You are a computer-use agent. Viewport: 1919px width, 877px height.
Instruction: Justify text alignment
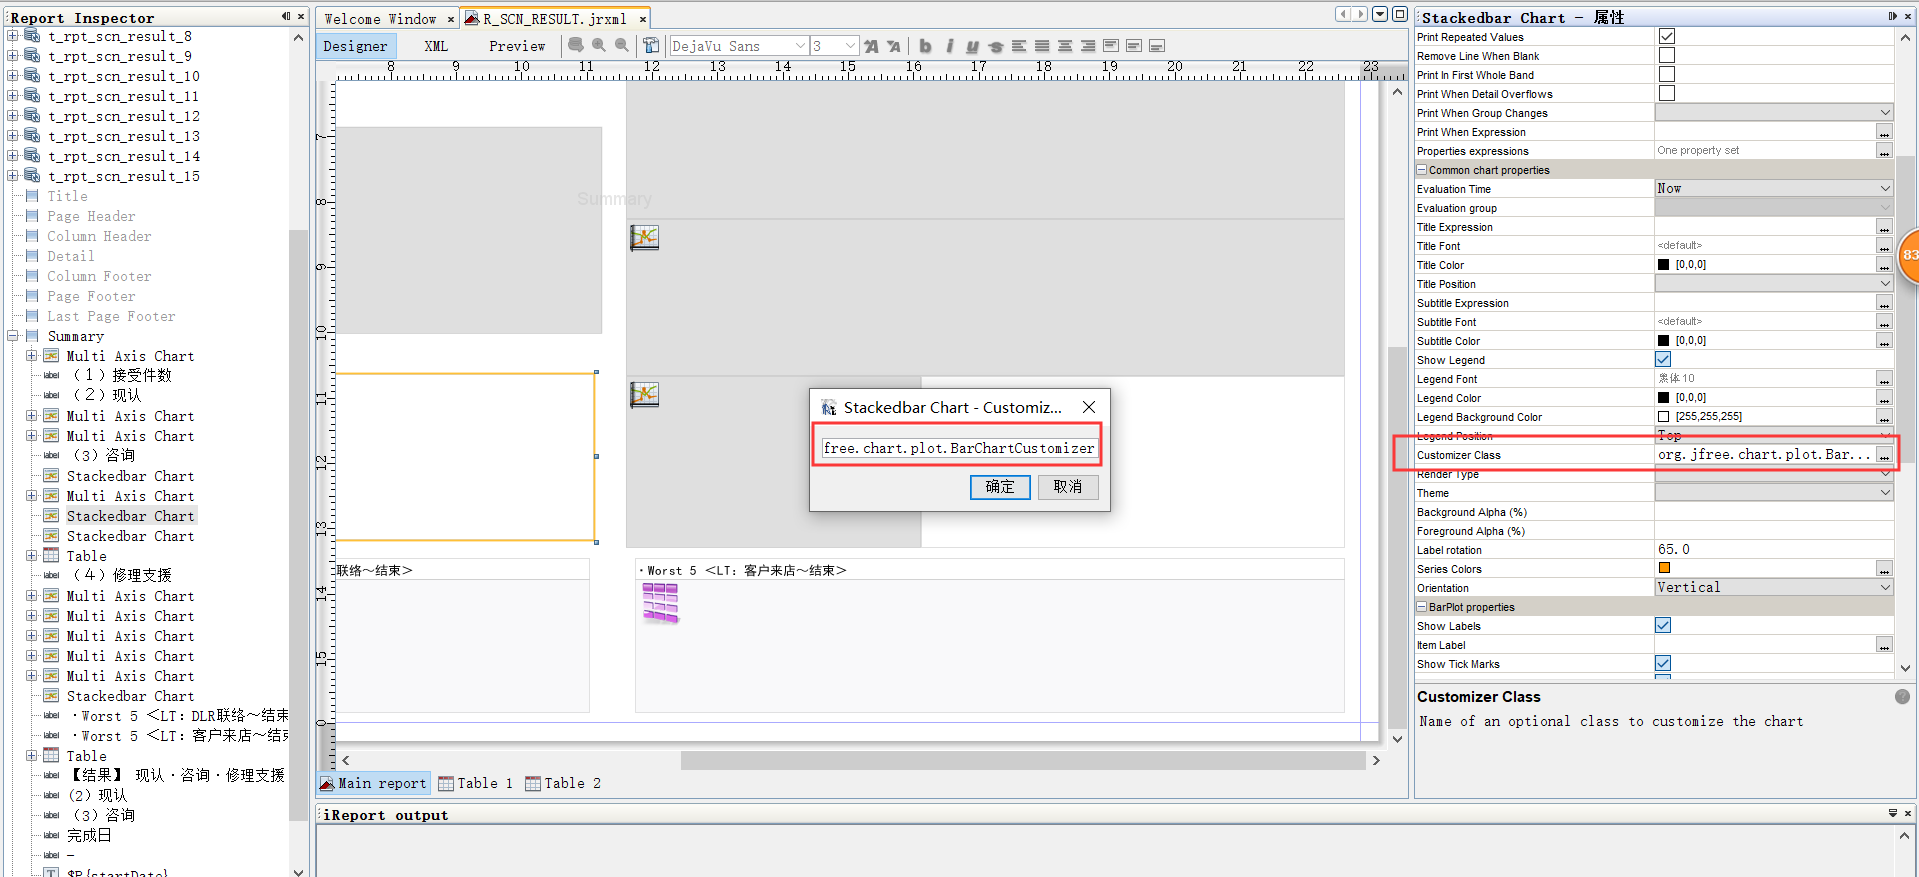[1042, 46]
